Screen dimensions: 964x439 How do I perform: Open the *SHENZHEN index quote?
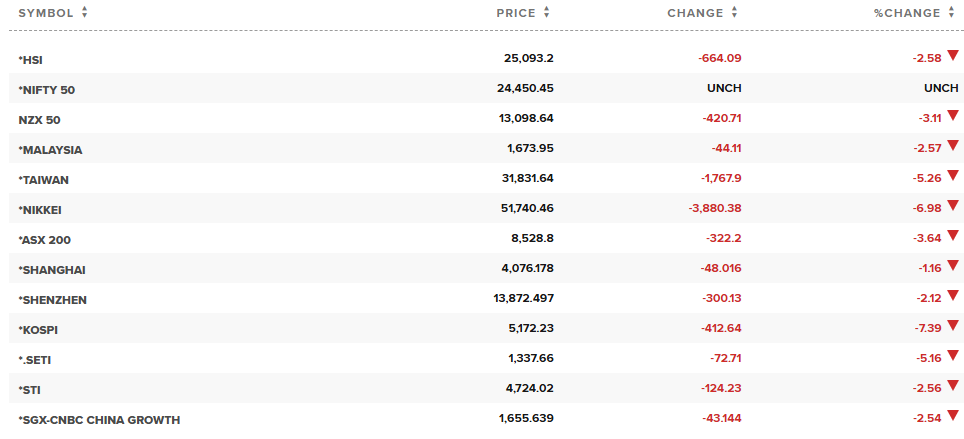pos(52,300)
